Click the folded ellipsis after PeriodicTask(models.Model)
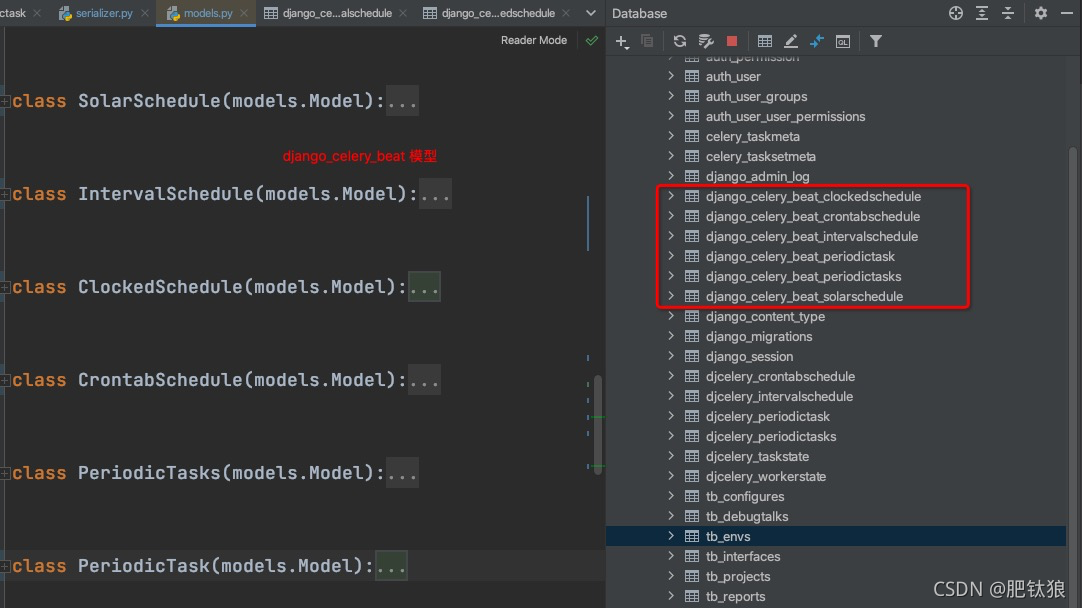Image resolution: width=1082 pixels, height=608 pixels. point(391,566)
